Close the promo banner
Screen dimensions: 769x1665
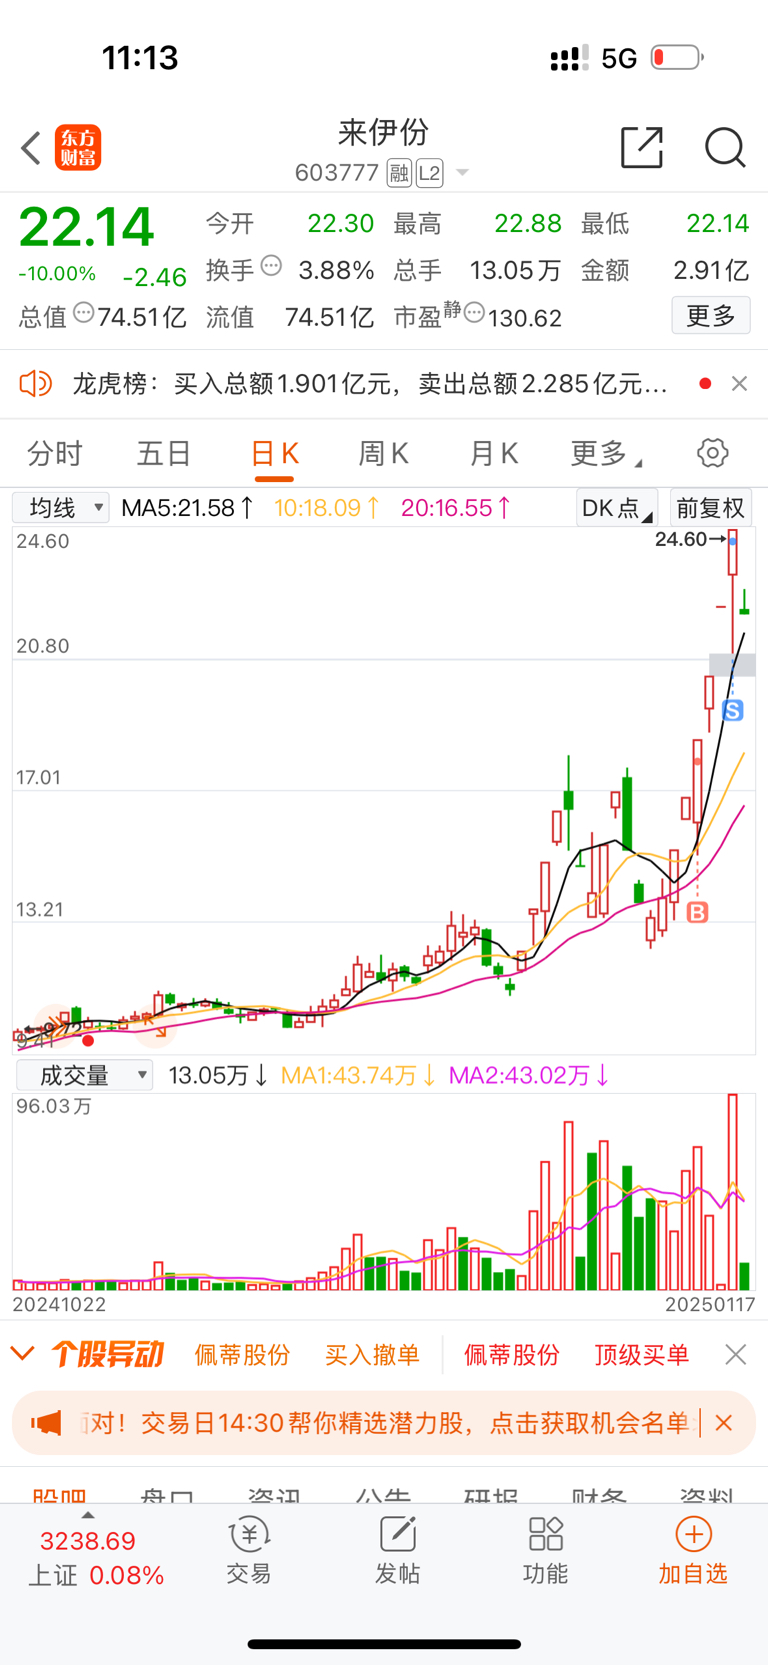724,1422
